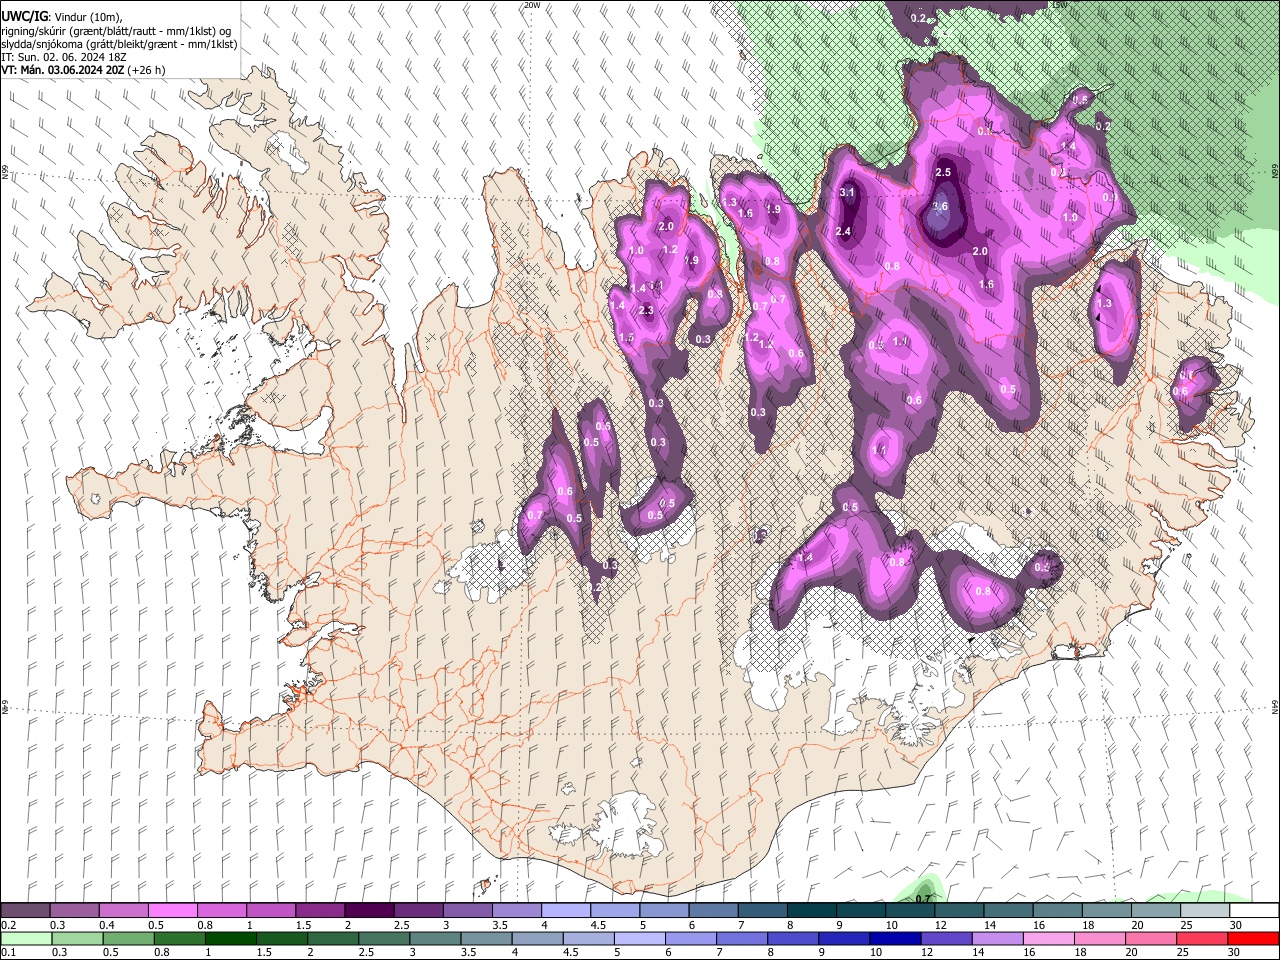Click the pale grey 25 swatch in upper legend
The image size is (1280, 960).
tap(1205, 911)
